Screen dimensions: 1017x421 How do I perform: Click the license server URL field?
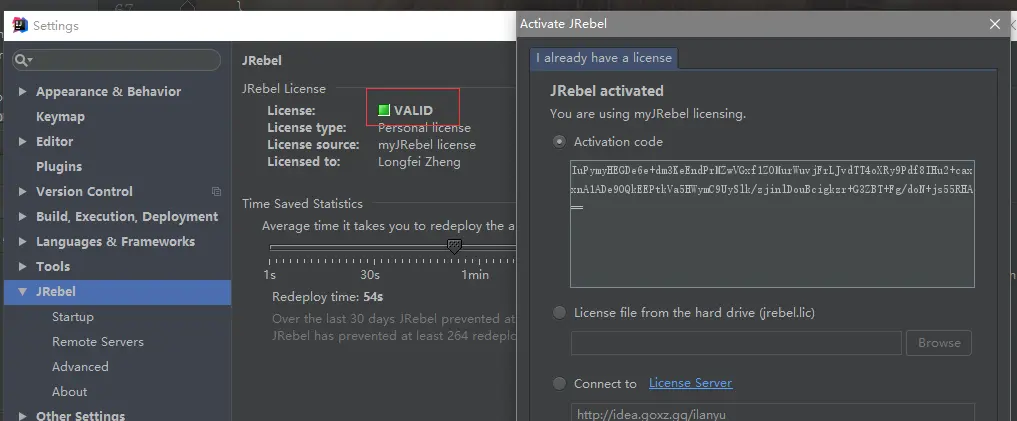point(772,413)
